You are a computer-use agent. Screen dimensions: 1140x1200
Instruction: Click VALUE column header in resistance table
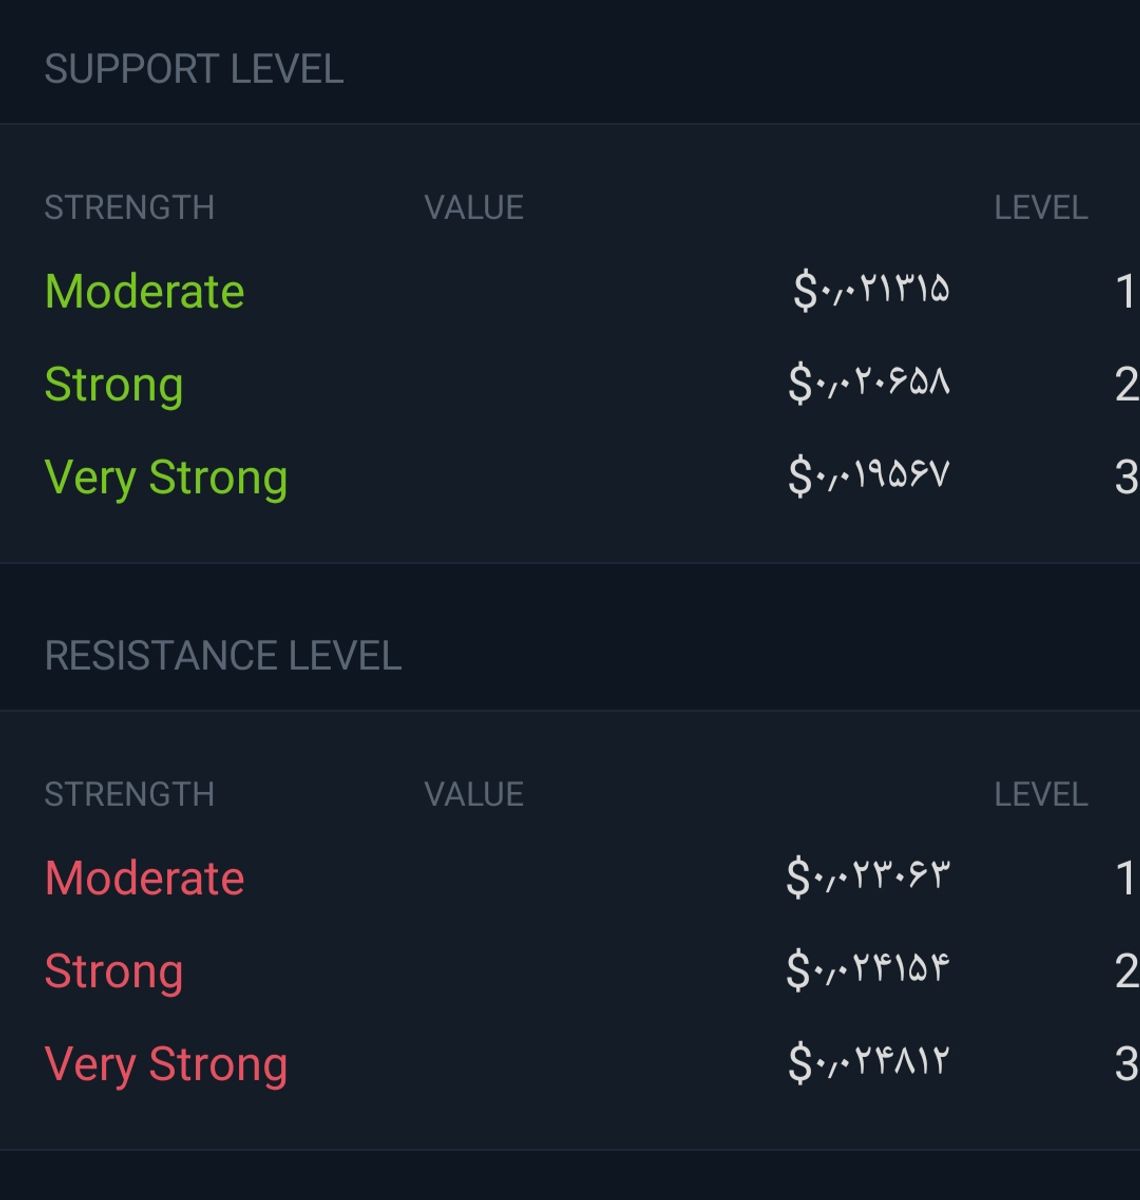474,795
